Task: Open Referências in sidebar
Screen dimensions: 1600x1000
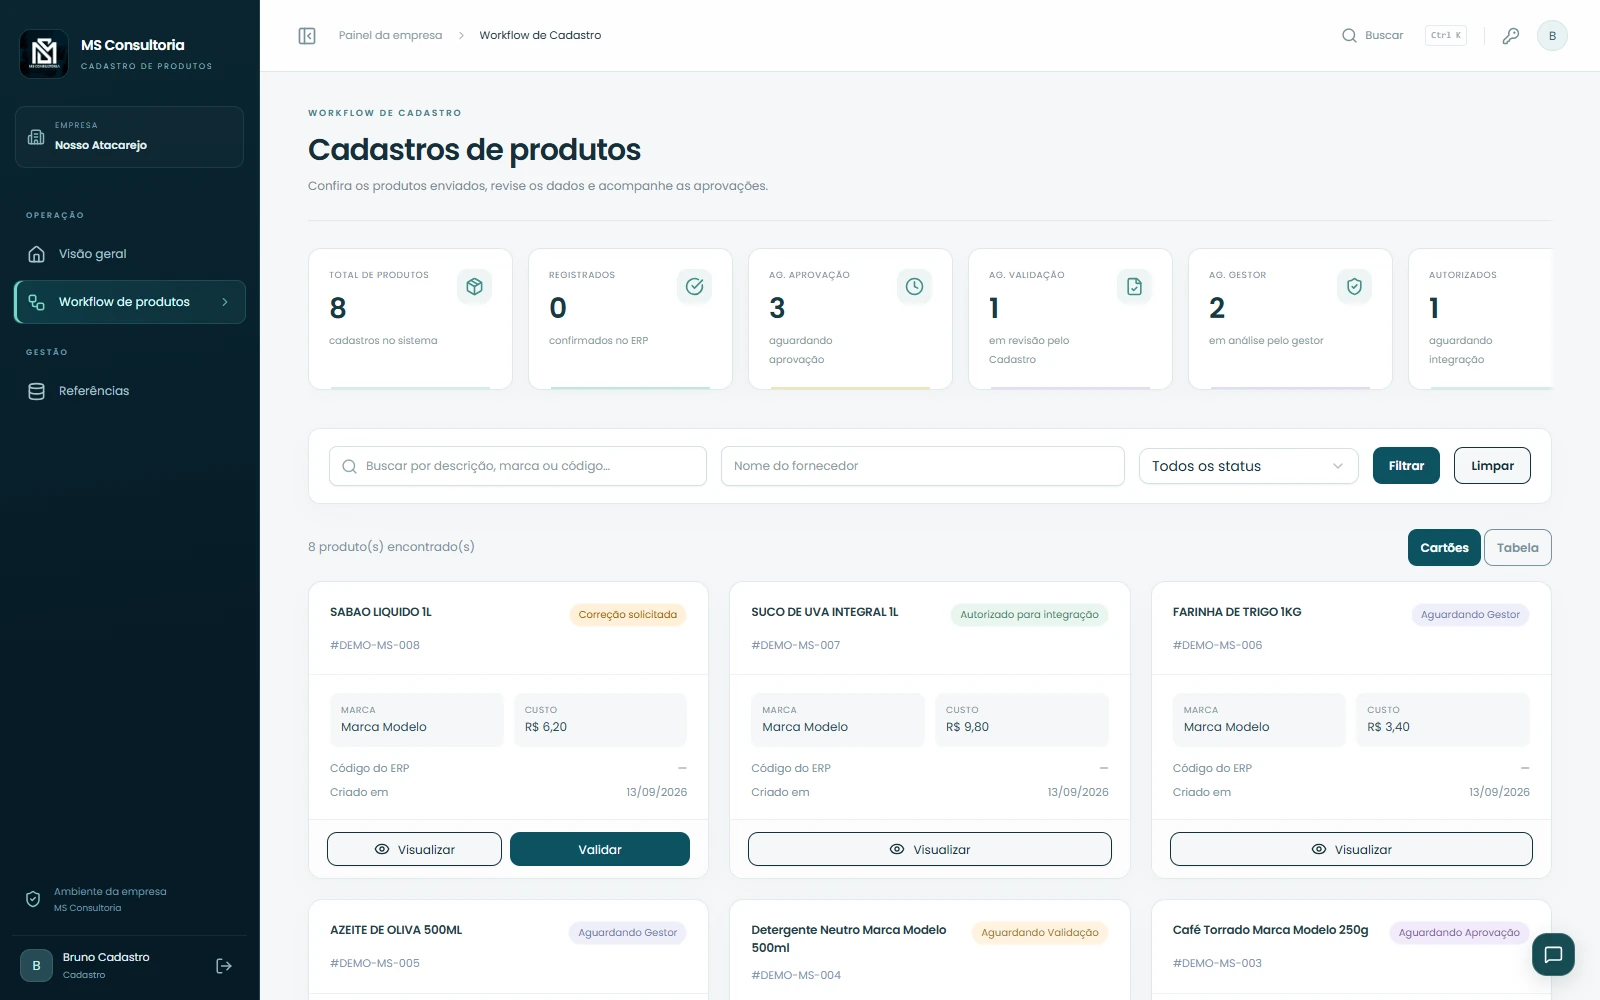Action: [130, 391]
